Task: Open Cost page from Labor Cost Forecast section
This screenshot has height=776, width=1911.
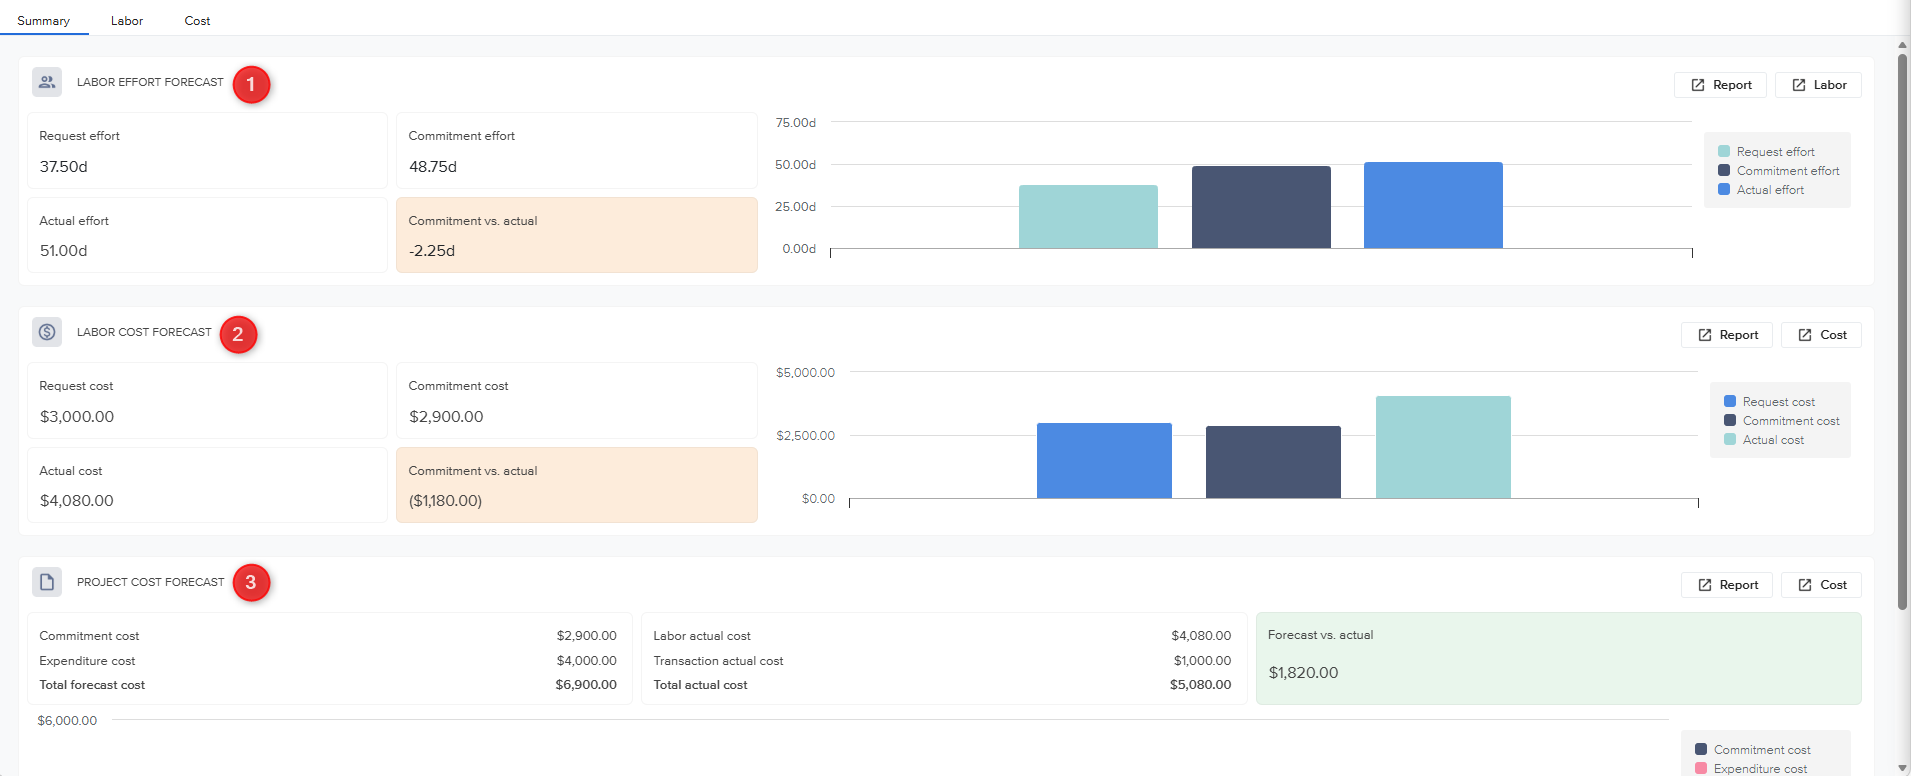Action: click(1821, 335)
